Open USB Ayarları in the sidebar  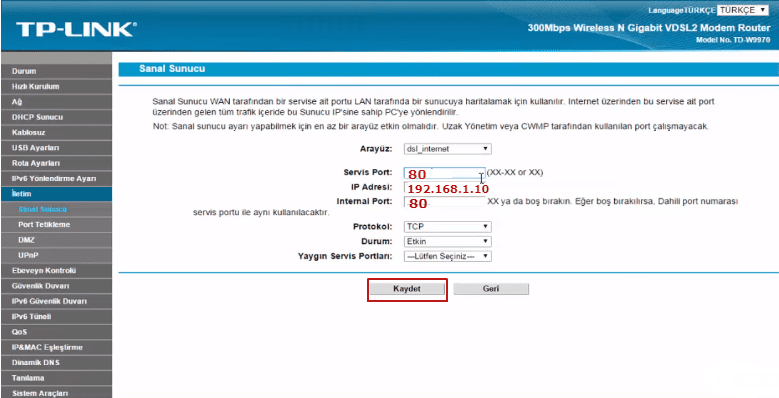(56, 148)
